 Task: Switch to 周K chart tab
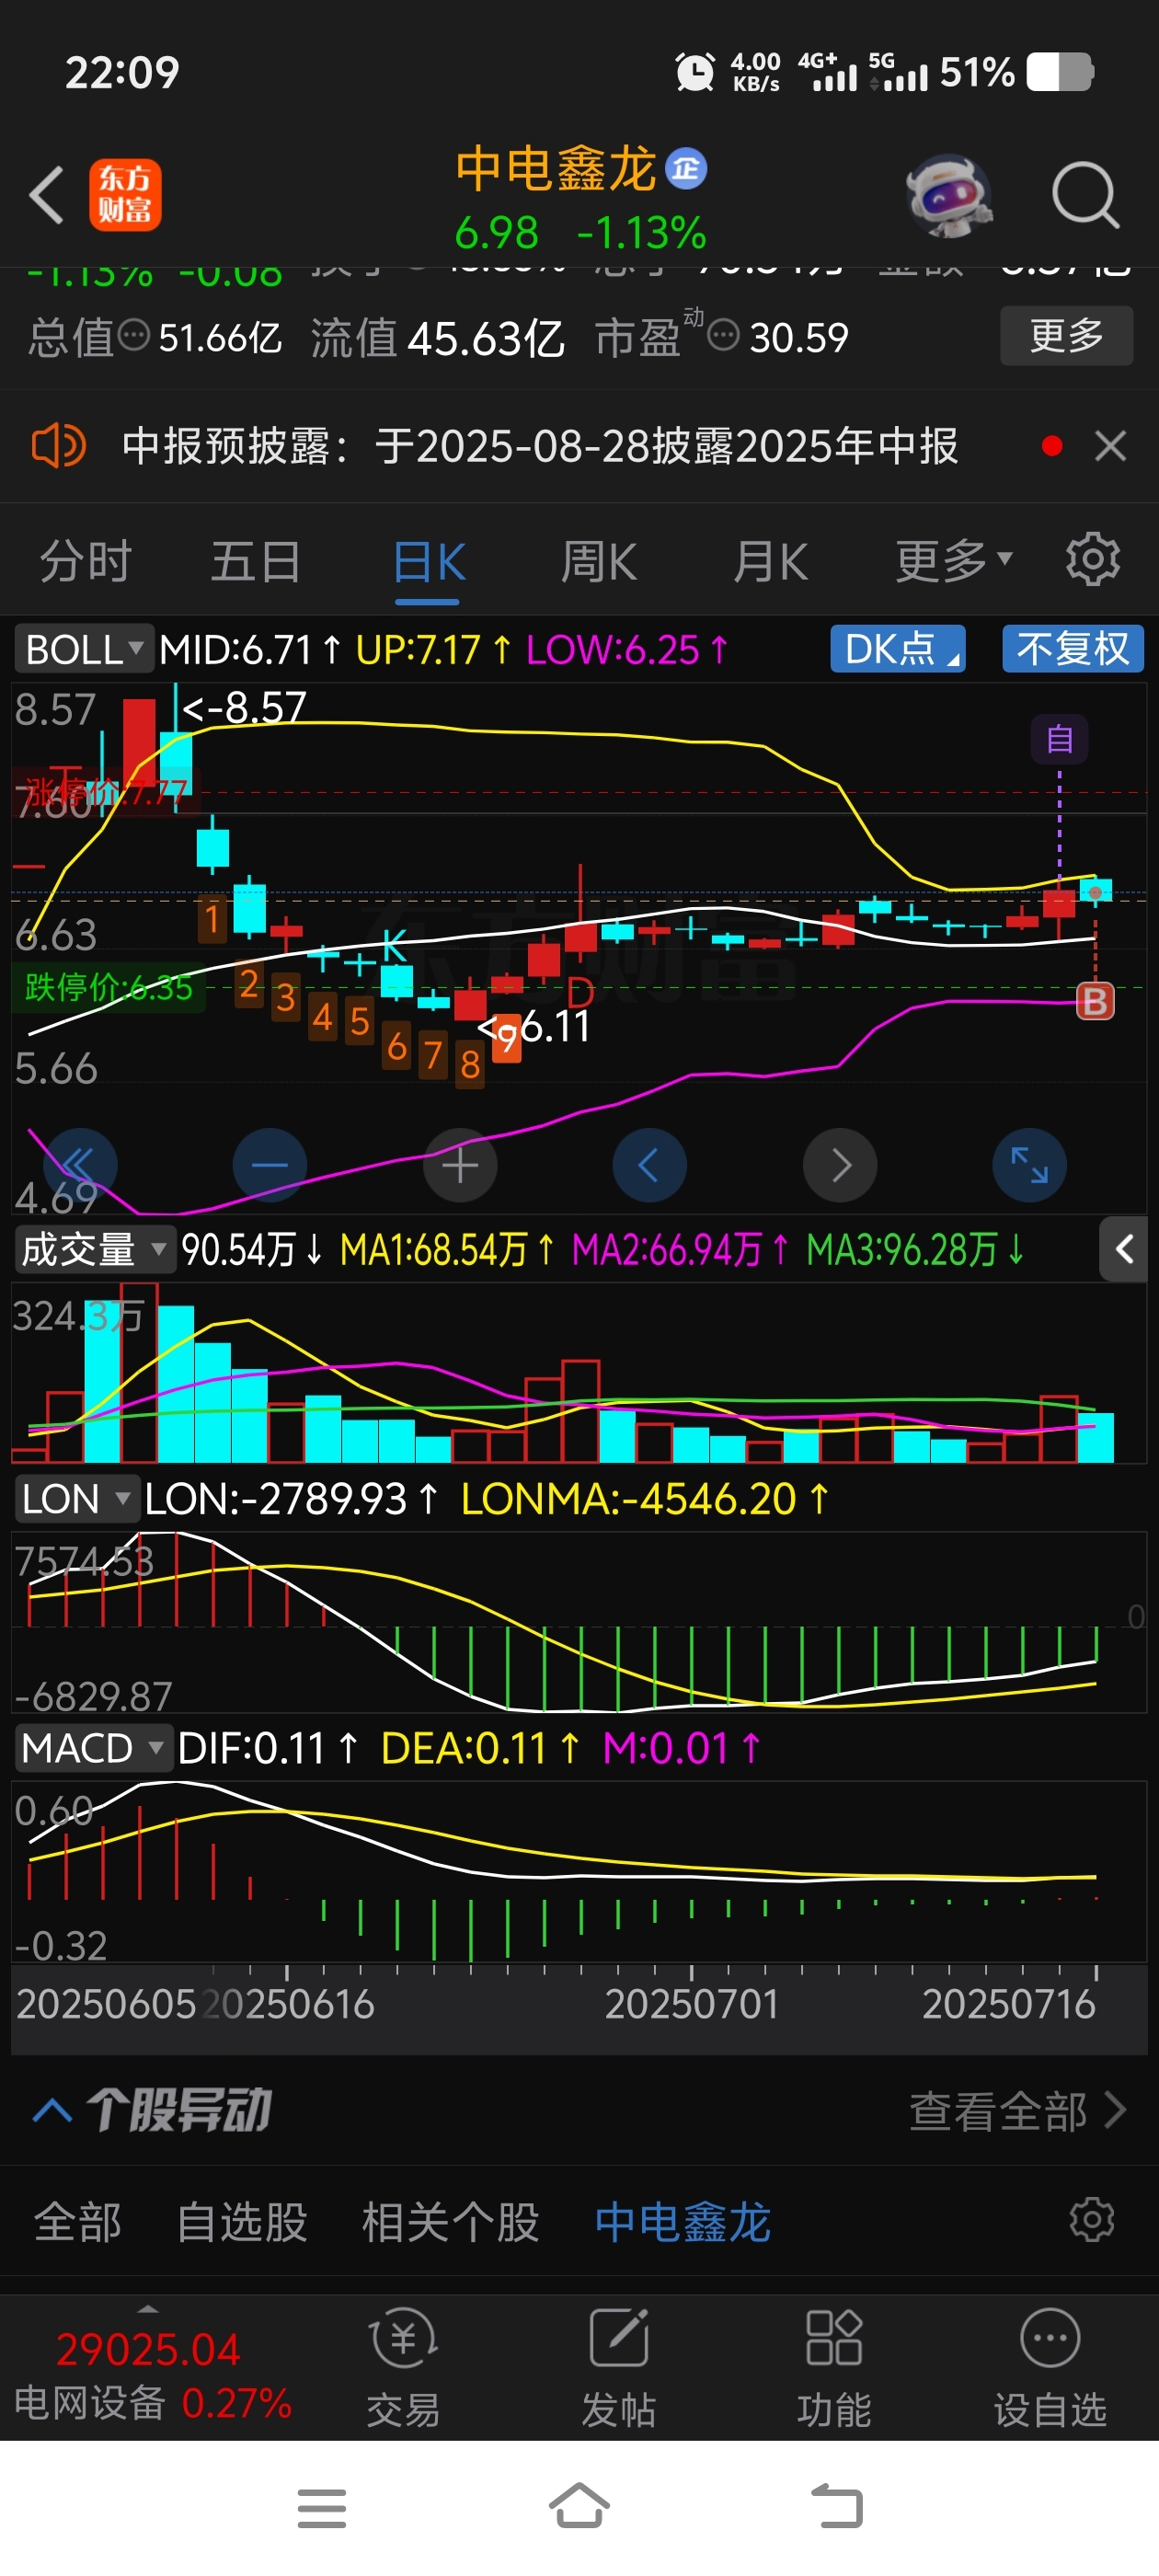[598, 561]
